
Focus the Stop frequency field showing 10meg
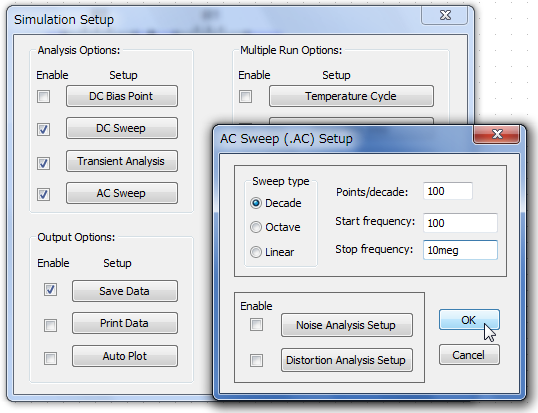[x=460, y=250]
